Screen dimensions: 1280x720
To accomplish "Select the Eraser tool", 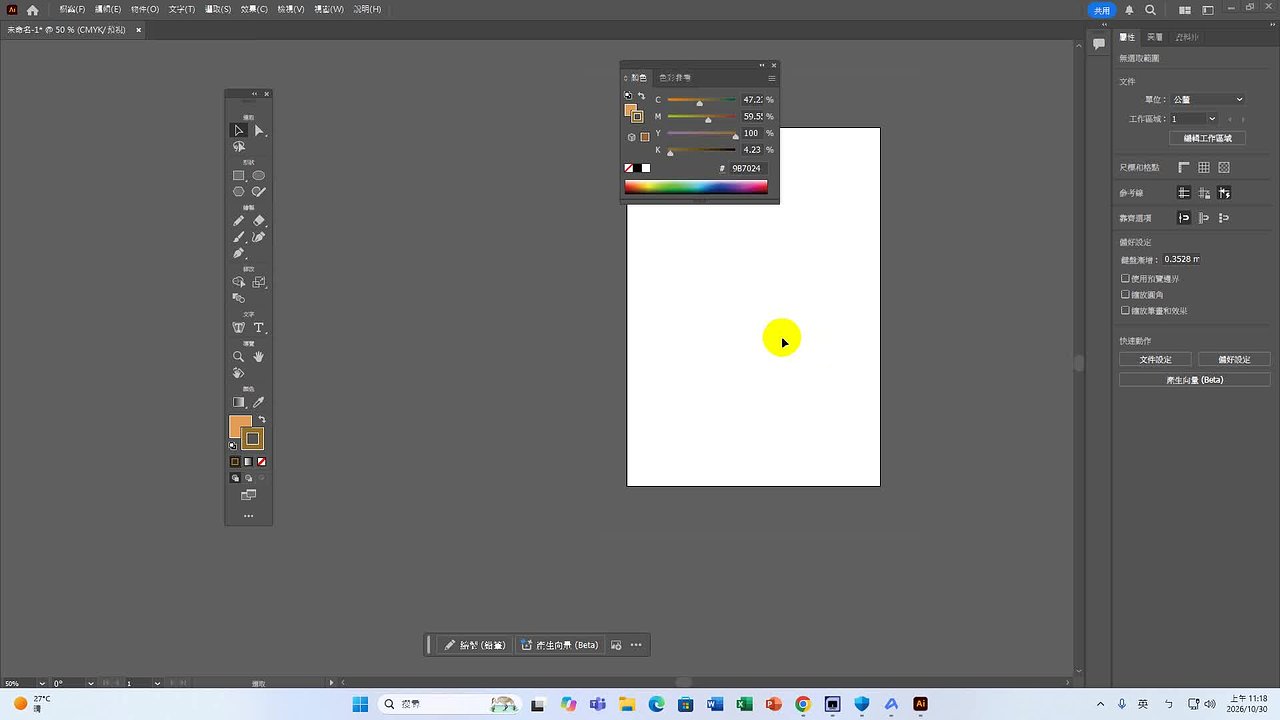I will (x=259, y=221).
